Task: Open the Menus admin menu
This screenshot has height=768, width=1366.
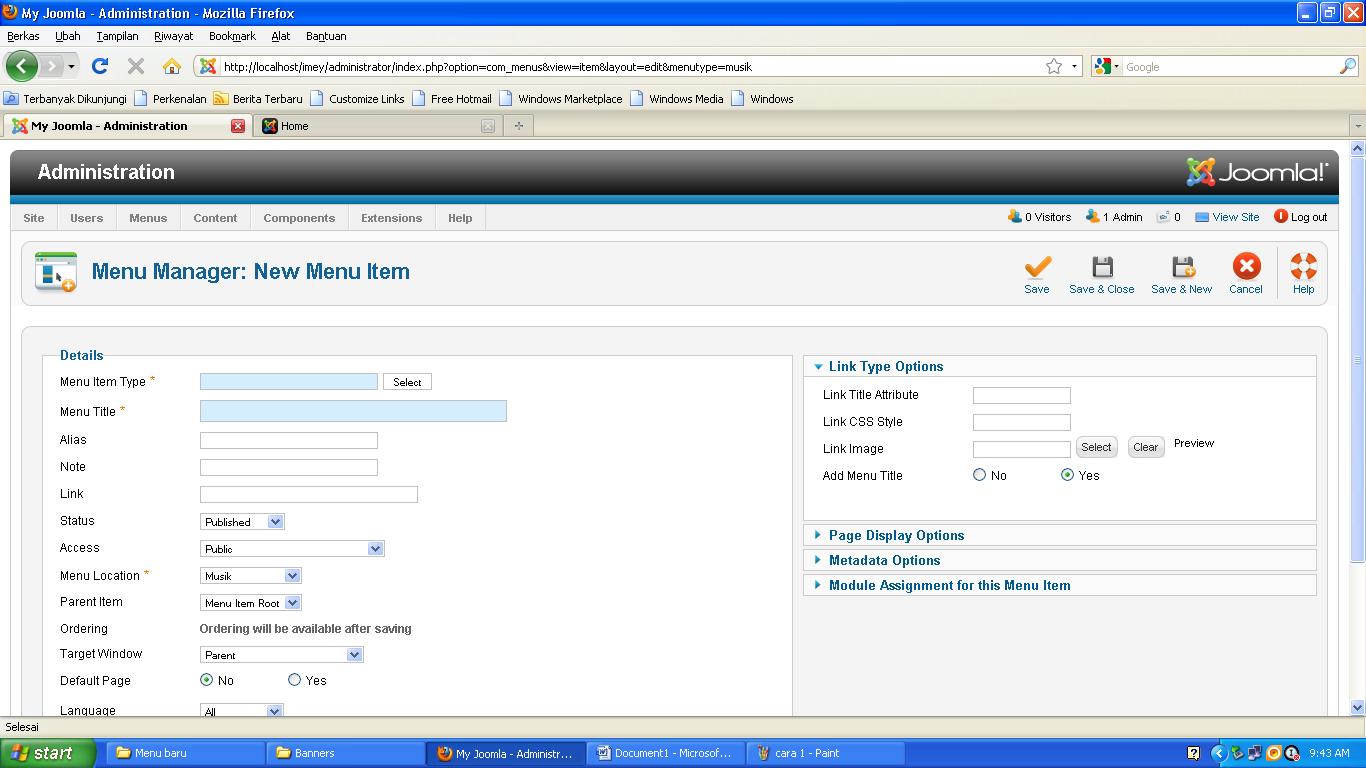Action: (x=148, y=218)
